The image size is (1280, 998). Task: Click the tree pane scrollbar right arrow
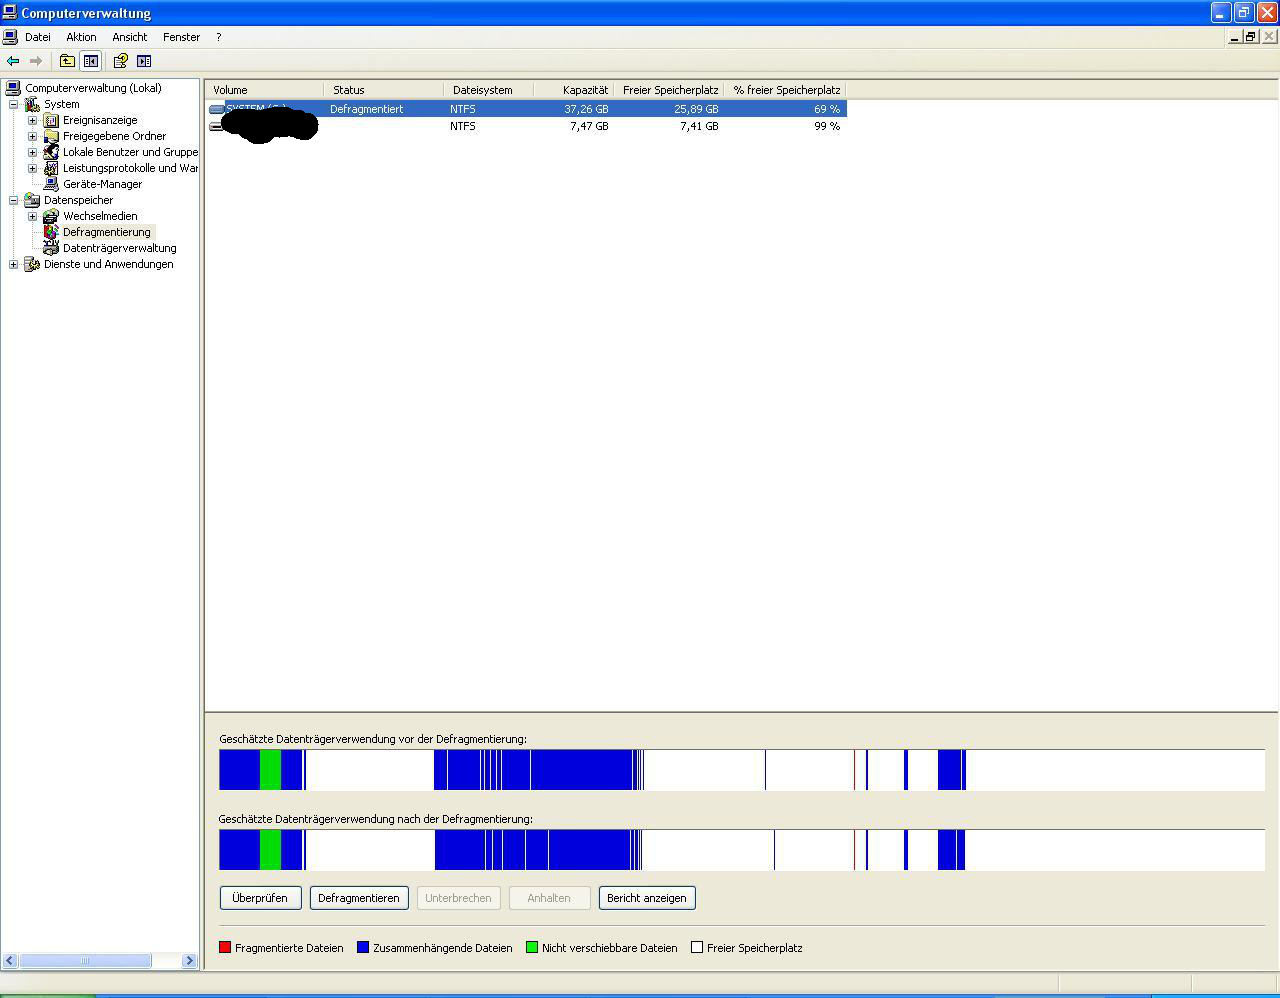click(189, 961)
